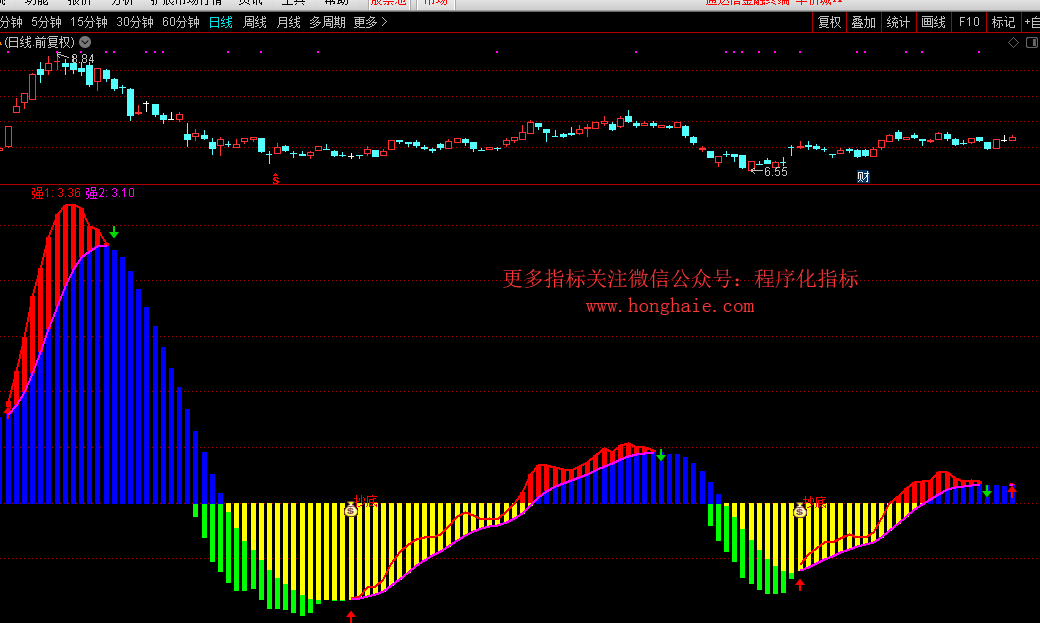The image size is (1040, 623).
Task: Click the right money bag 抄底 icon
Action: pyautogui.click(x=799, y=511)
